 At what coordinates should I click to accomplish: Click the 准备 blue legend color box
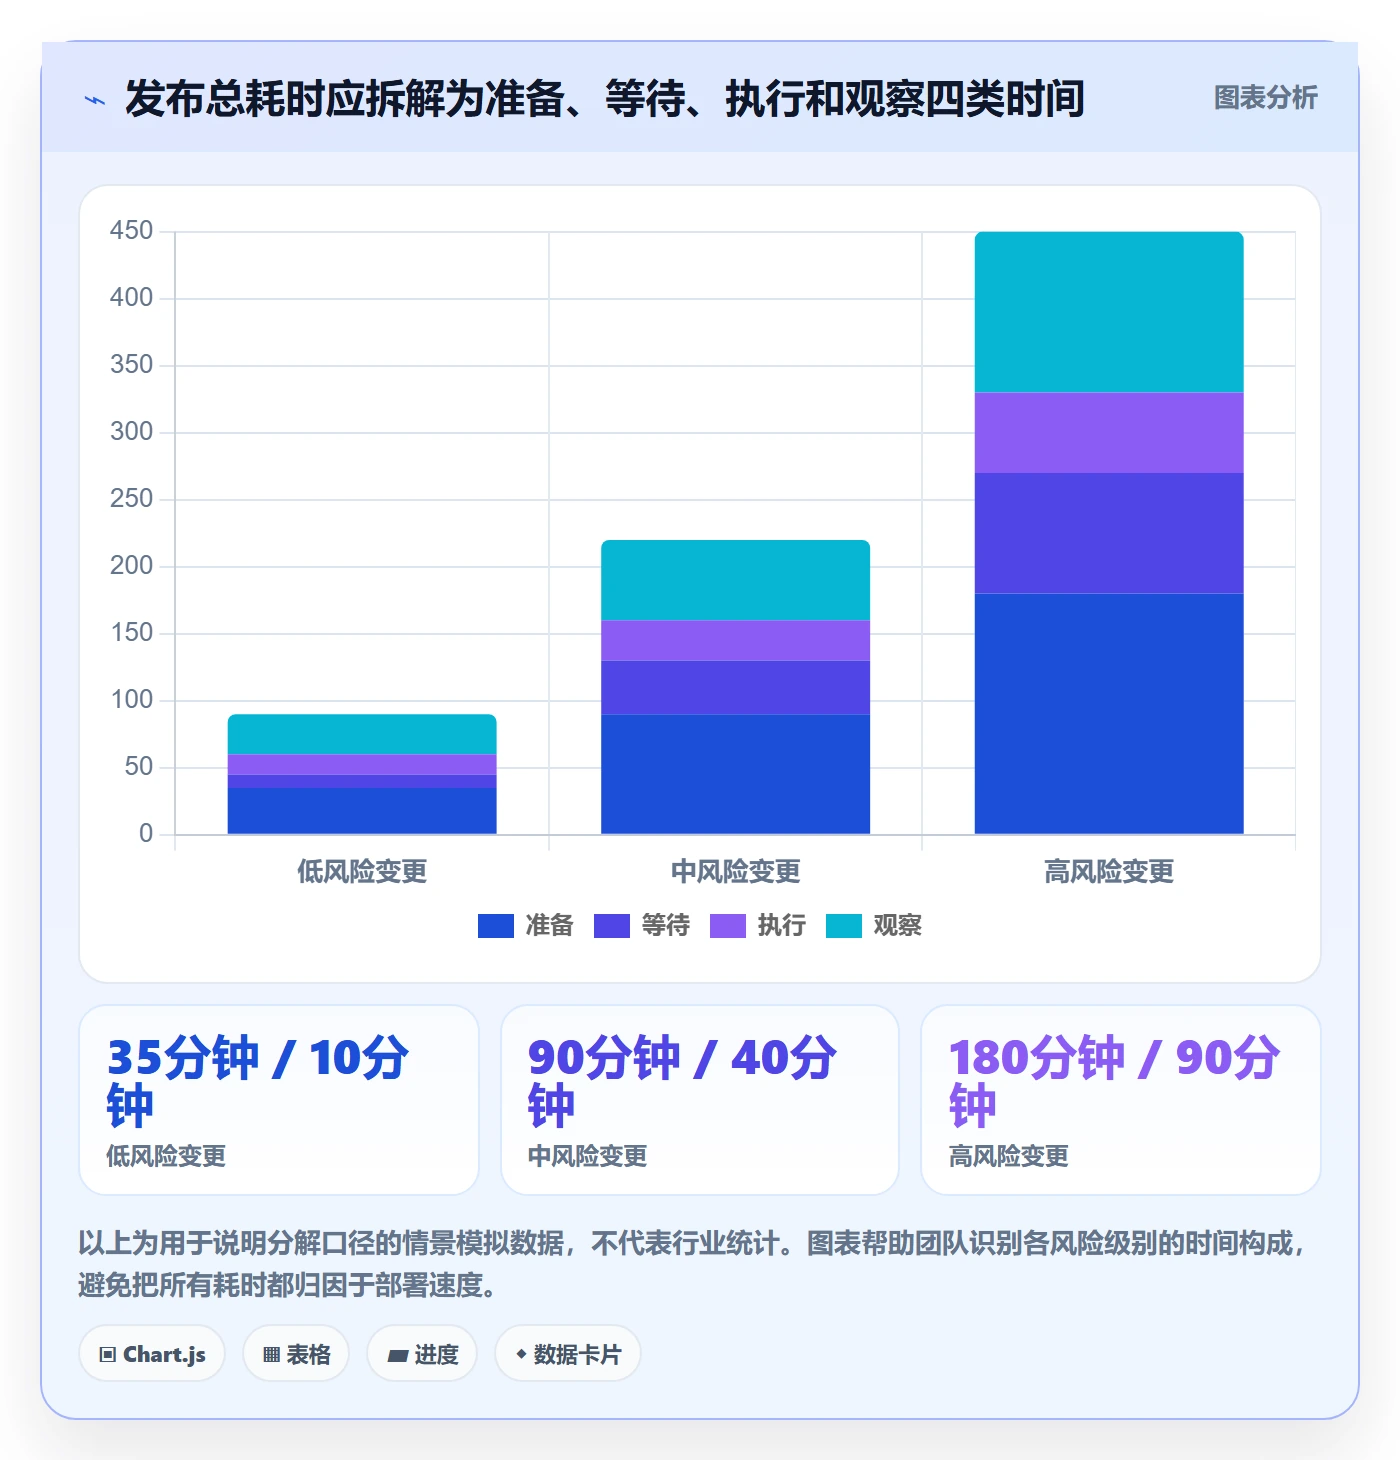click(x=496, y=926)
